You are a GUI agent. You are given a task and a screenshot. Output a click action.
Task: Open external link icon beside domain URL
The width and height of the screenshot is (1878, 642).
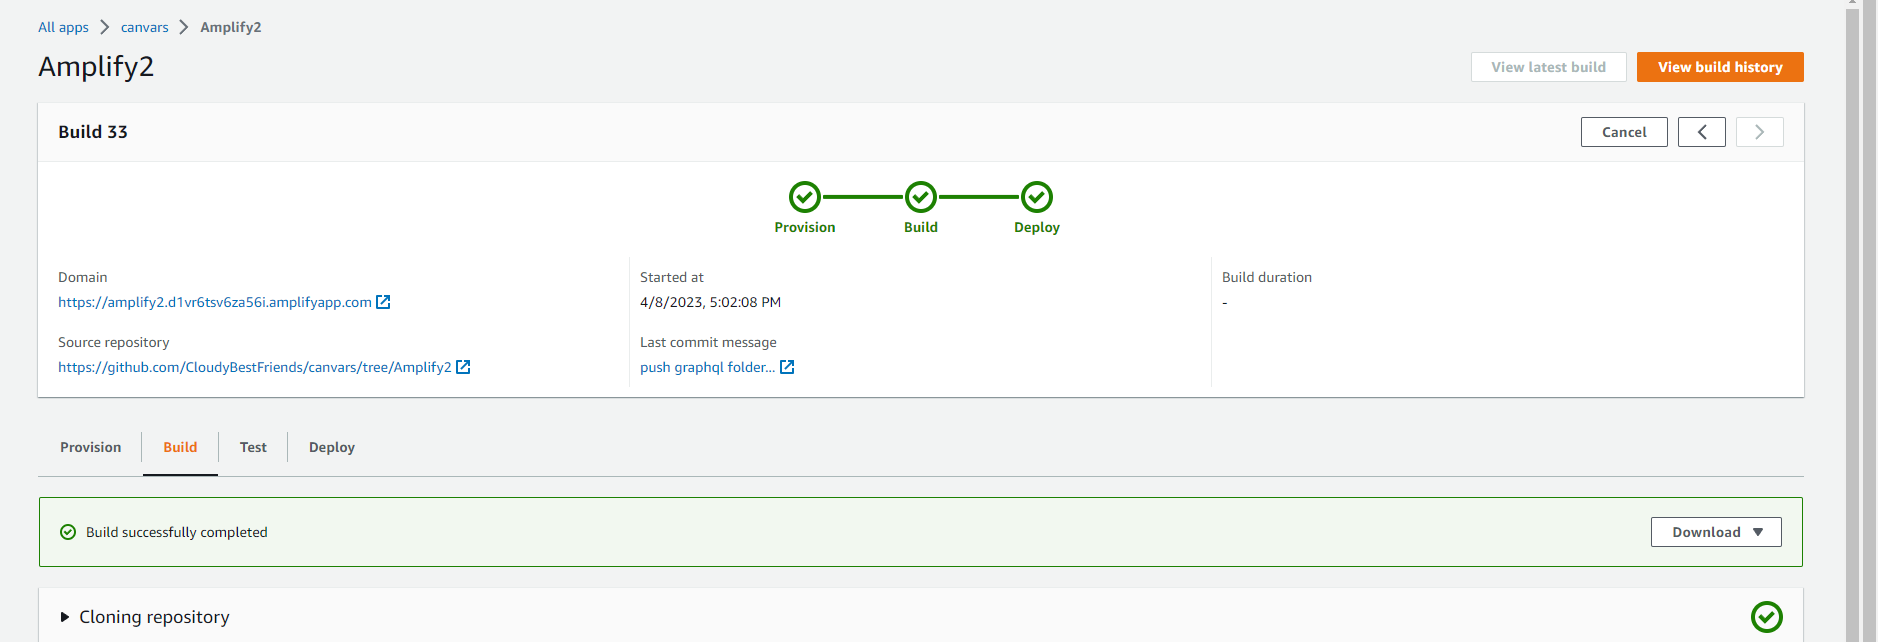point(383,302)
